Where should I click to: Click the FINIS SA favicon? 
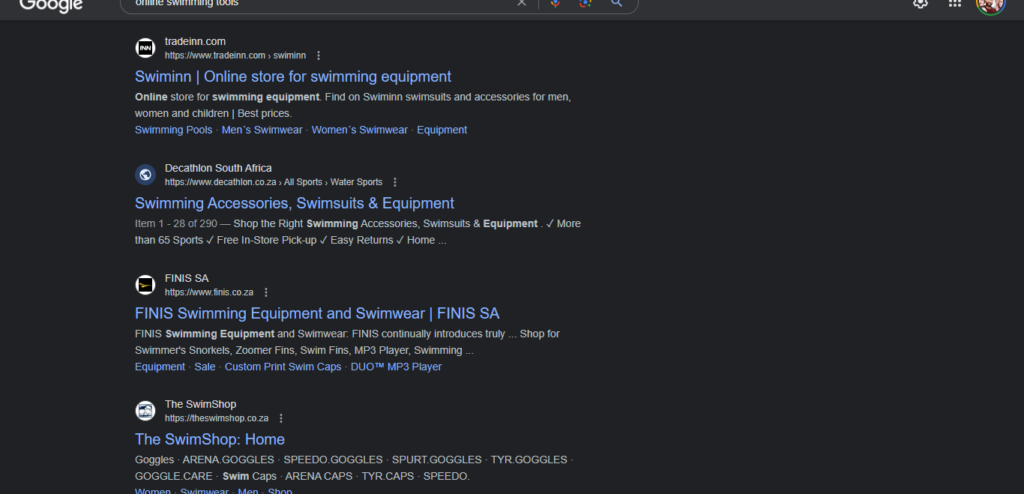click(146, 285)
